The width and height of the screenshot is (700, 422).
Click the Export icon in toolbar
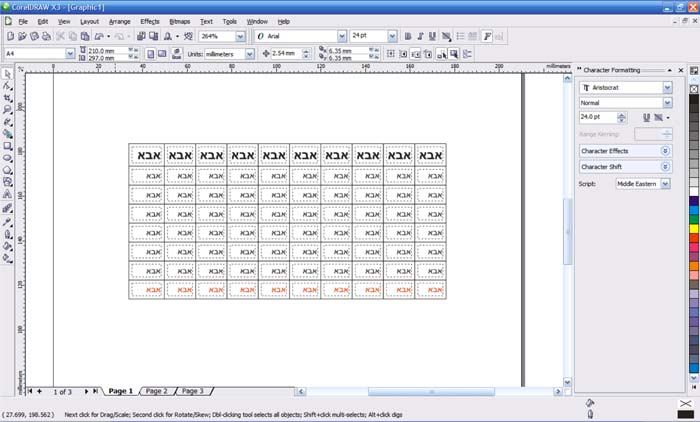point(153,36)
